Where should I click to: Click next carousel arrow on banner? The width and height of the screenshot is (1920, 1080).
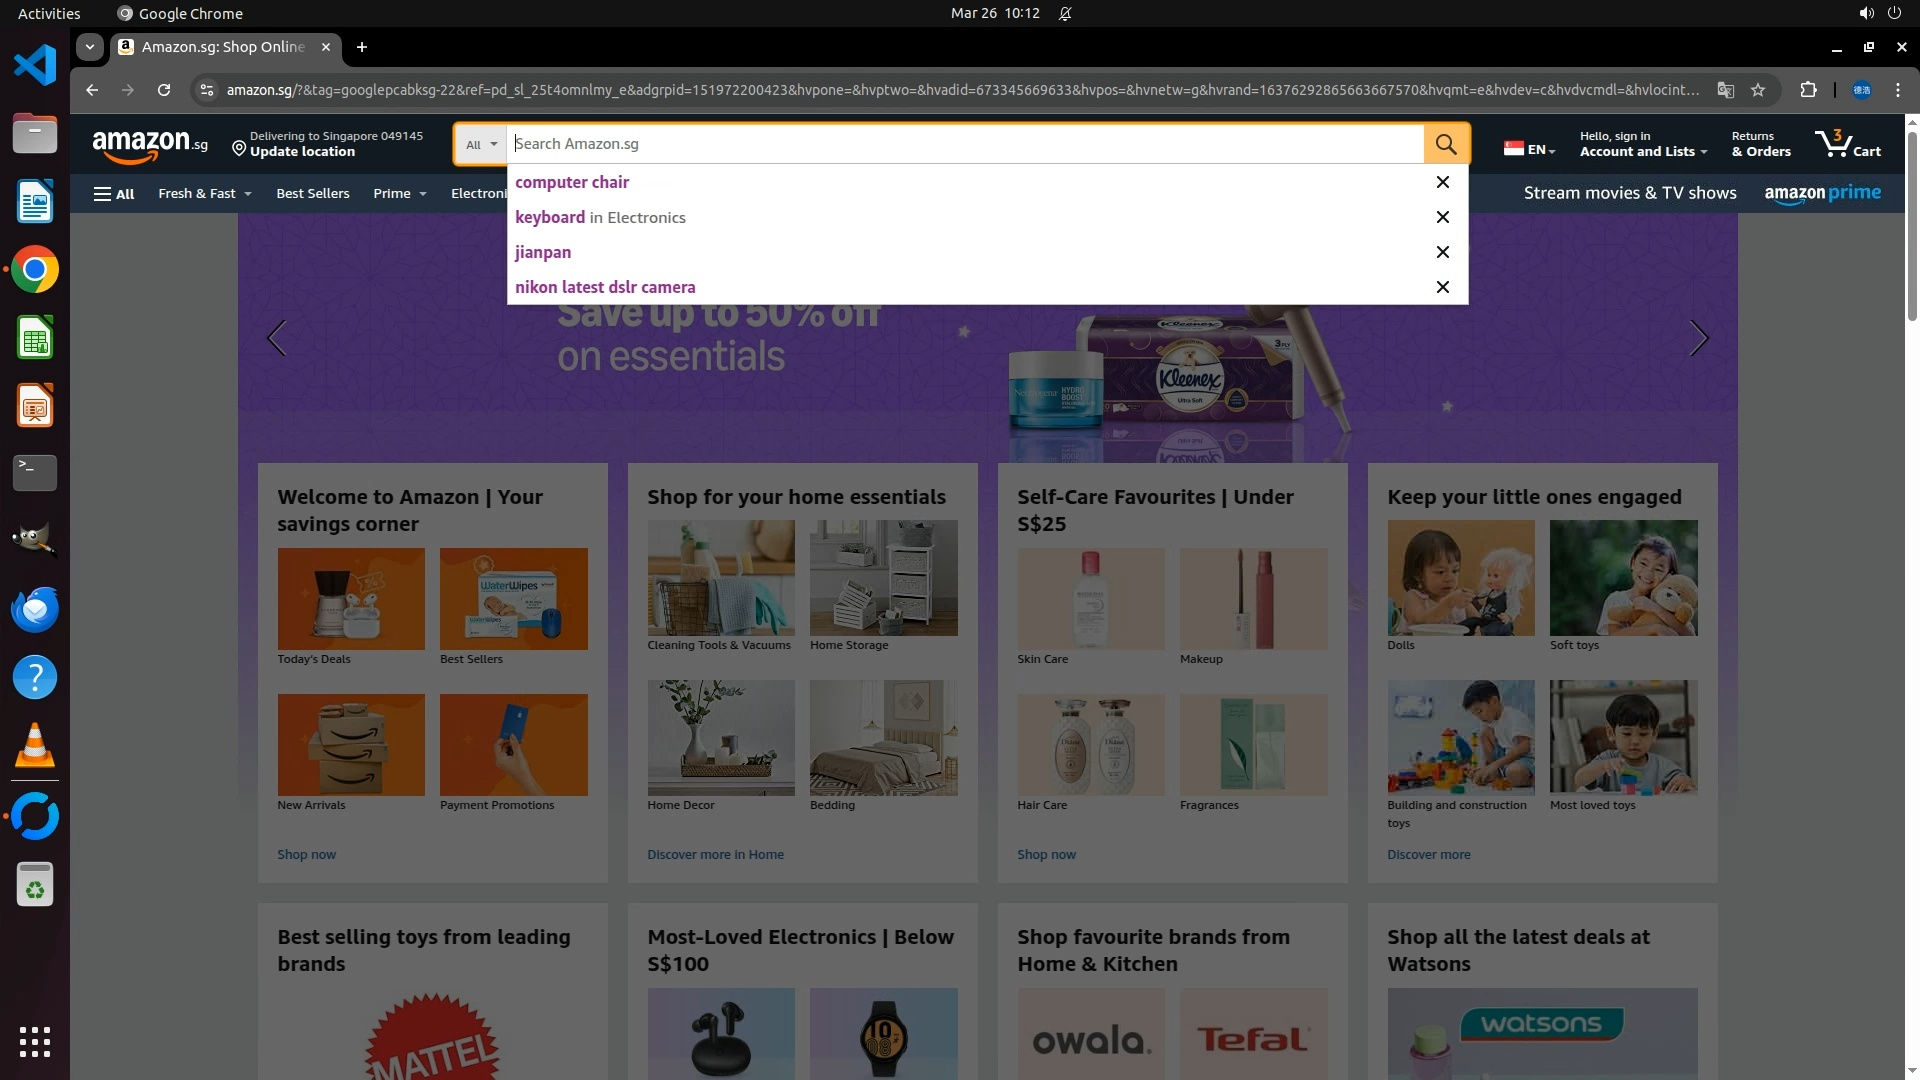point(1698,338)
